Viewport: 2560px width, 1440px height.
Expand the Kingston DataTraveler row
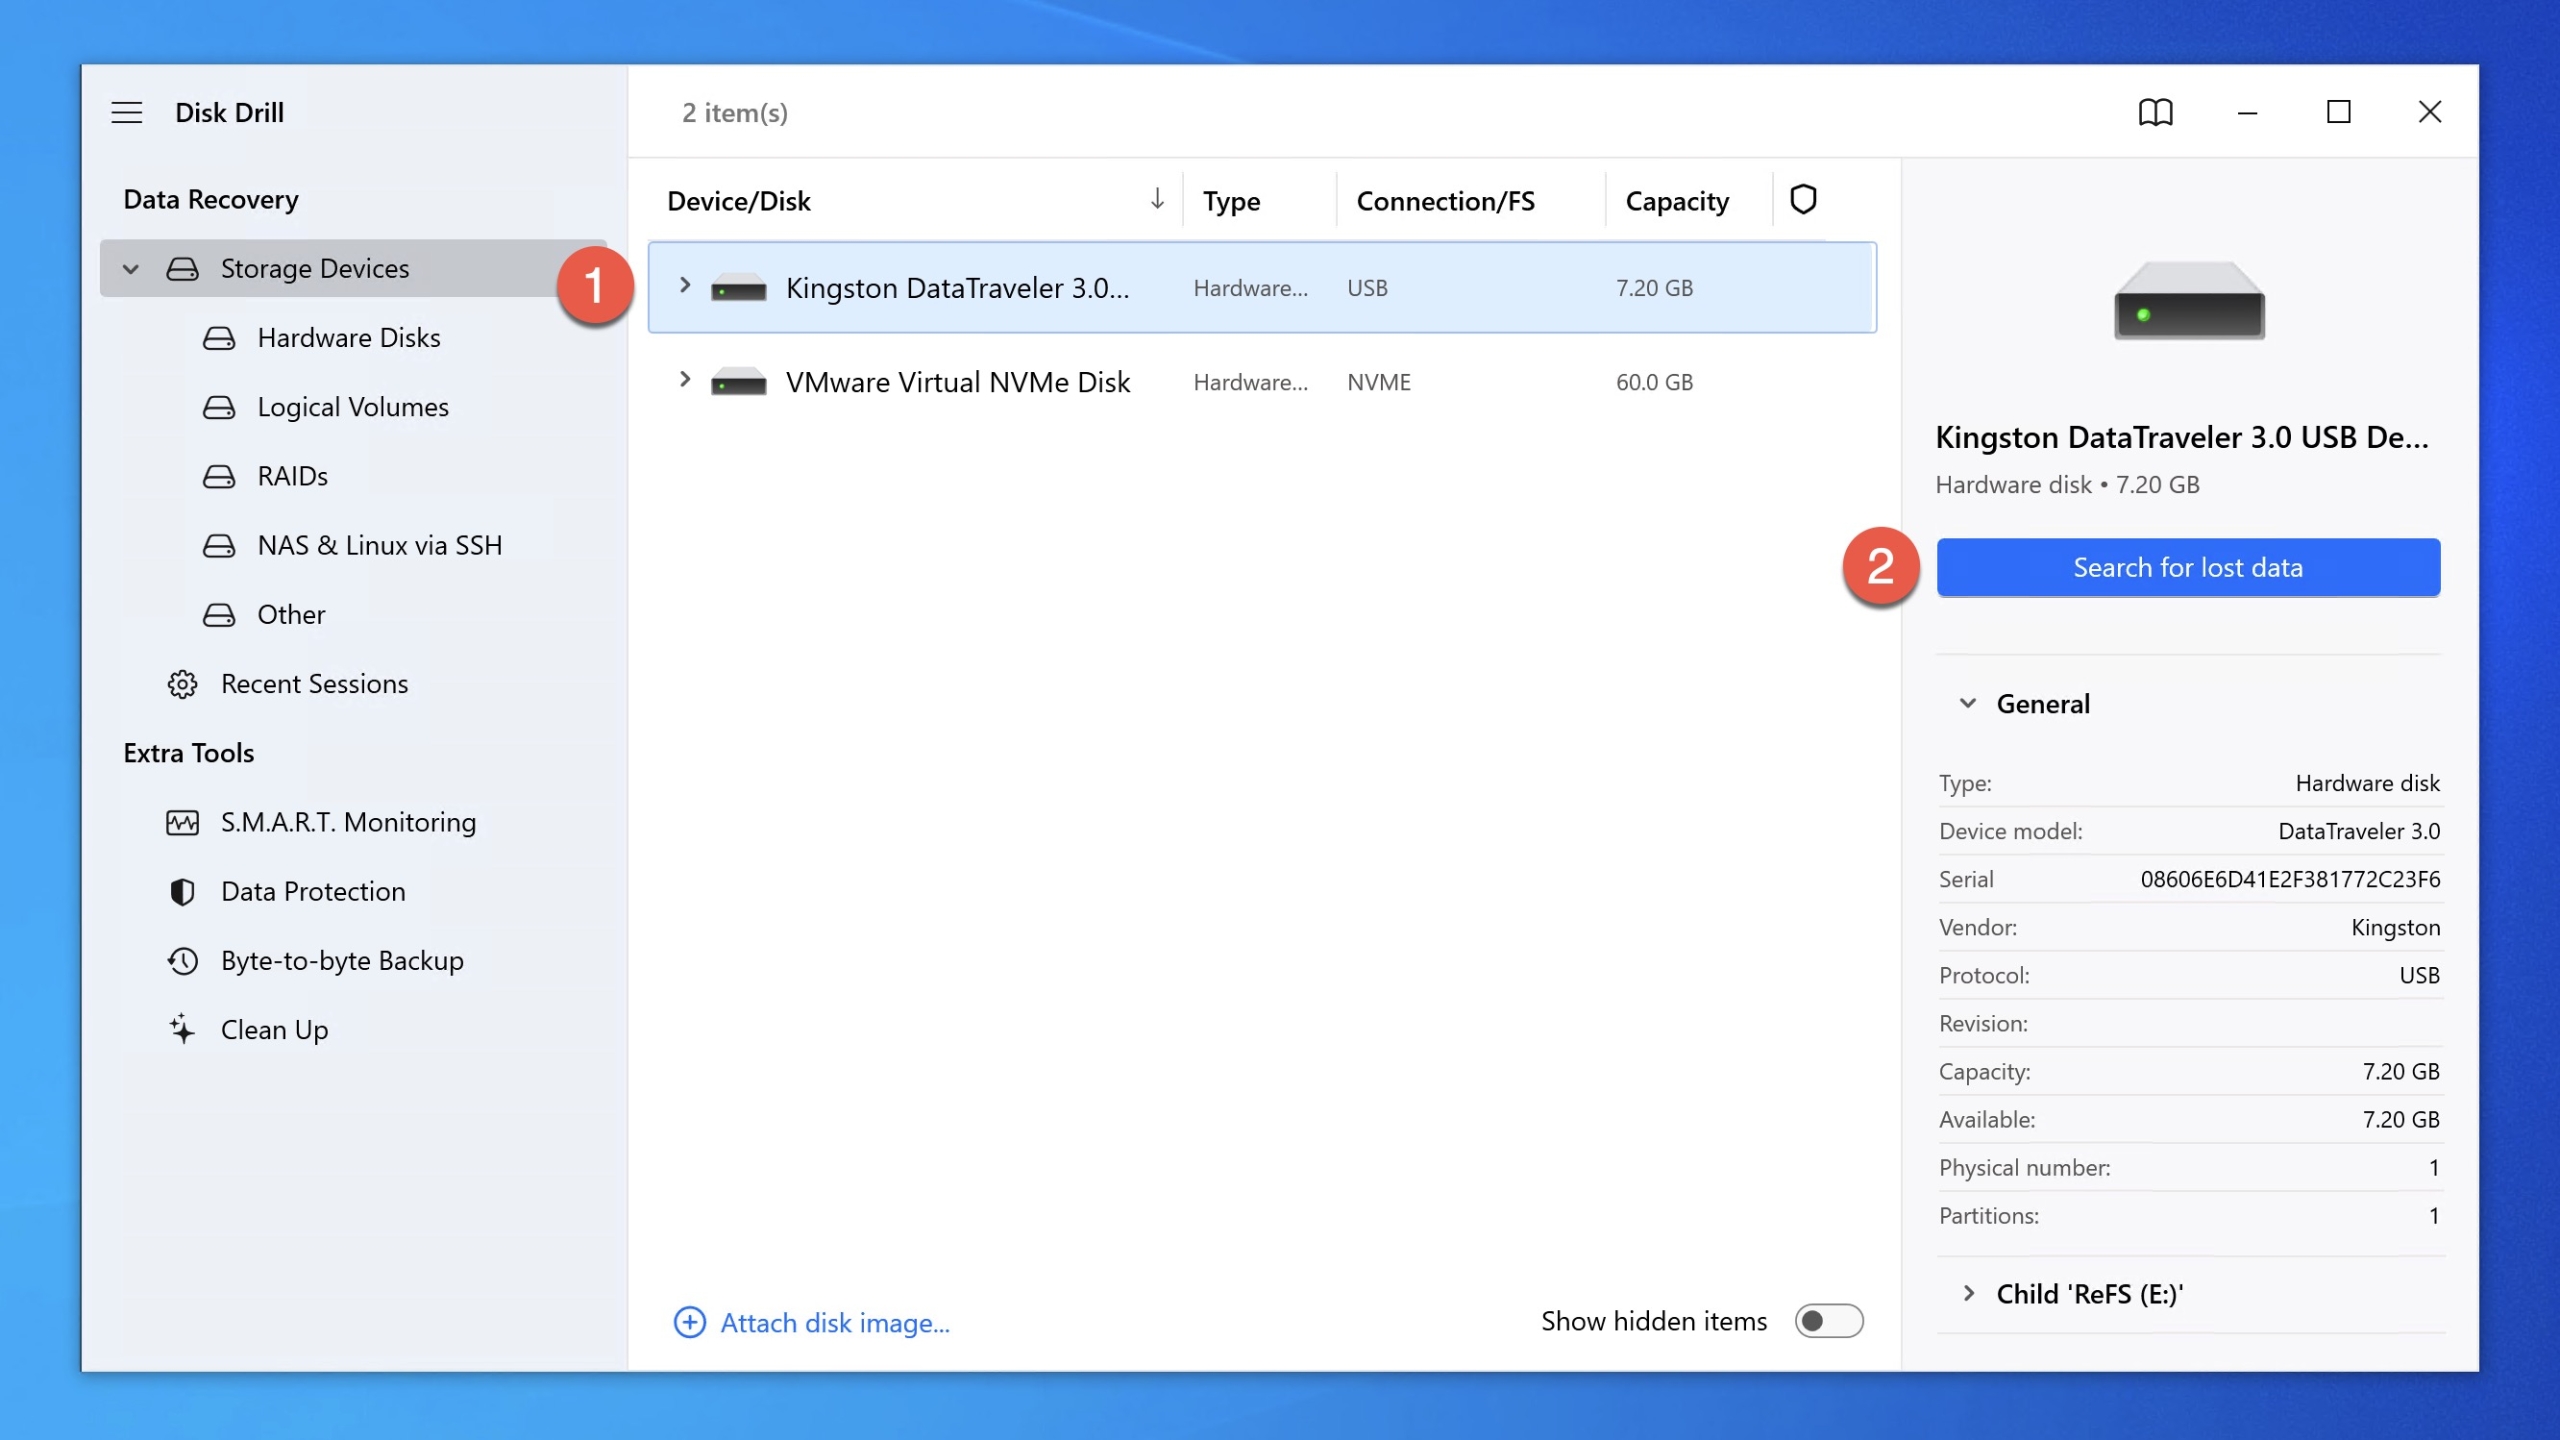pyautogui.click(x=685, y=286)
